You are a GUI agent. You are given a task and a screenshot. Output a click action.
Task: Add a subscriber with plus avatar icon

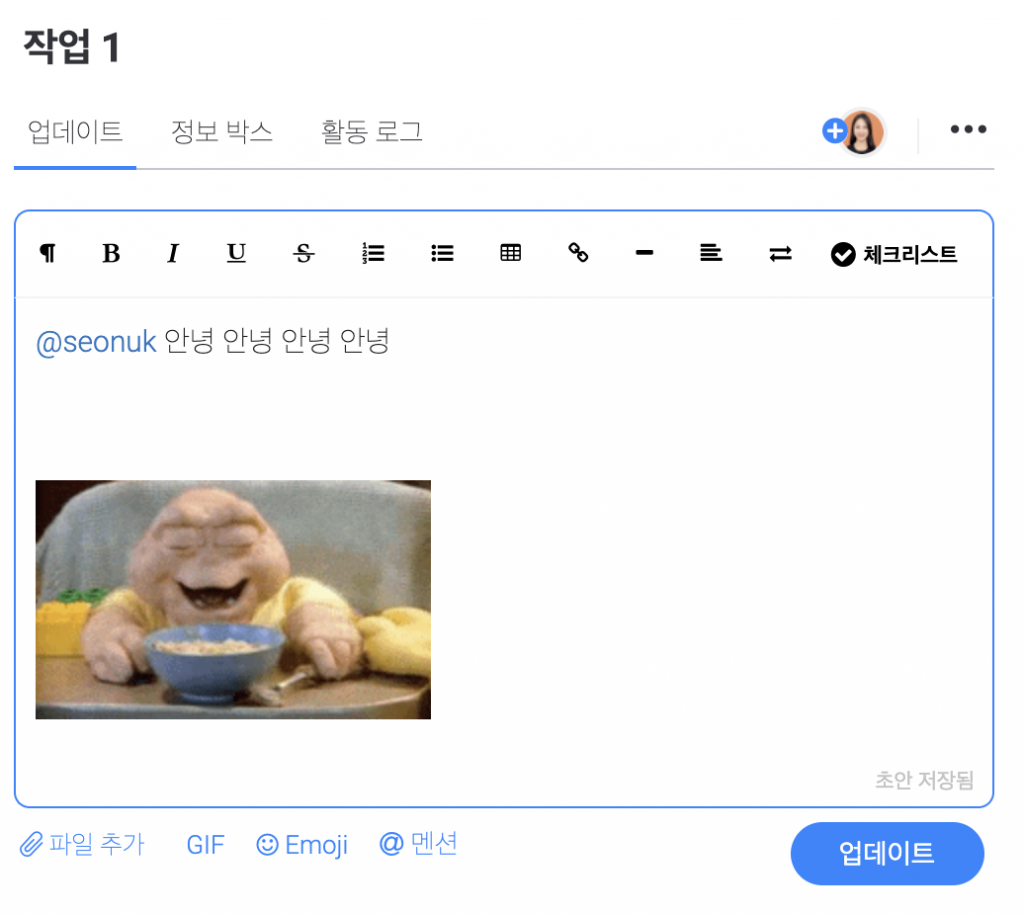point(835,131)
